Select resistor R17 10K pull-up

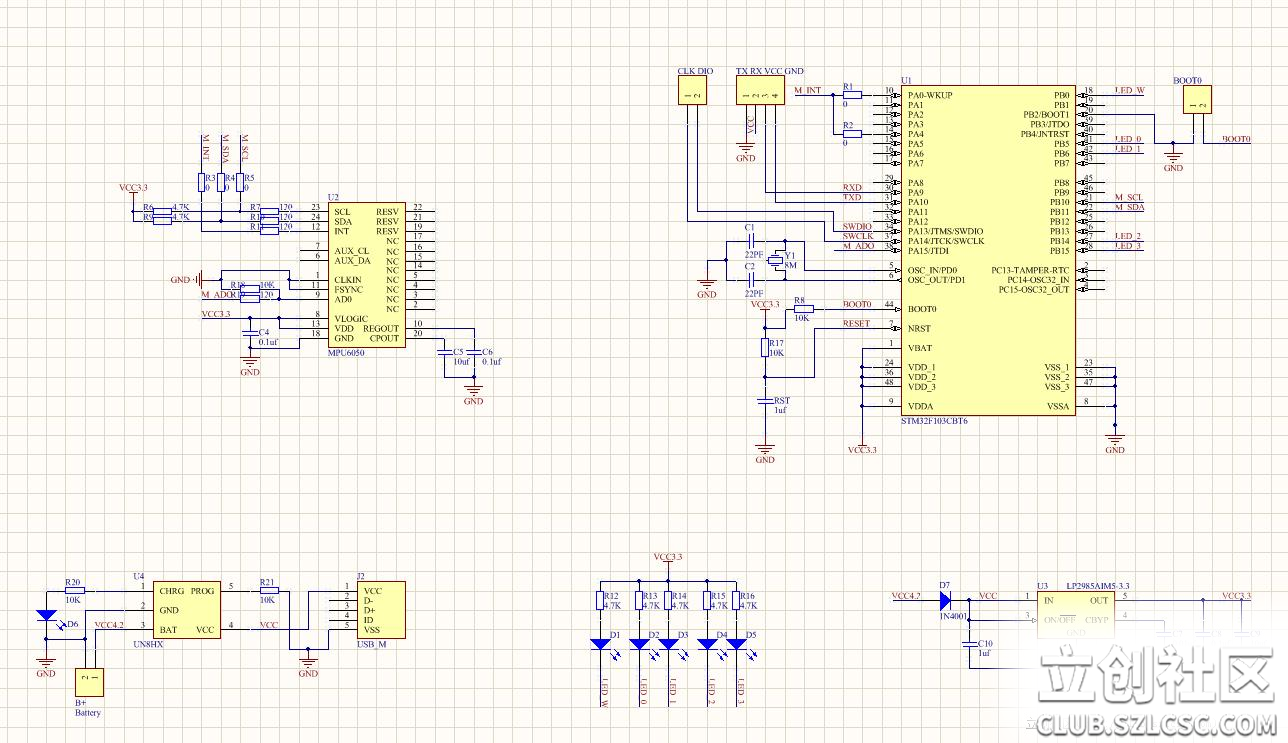coord(765,346)
